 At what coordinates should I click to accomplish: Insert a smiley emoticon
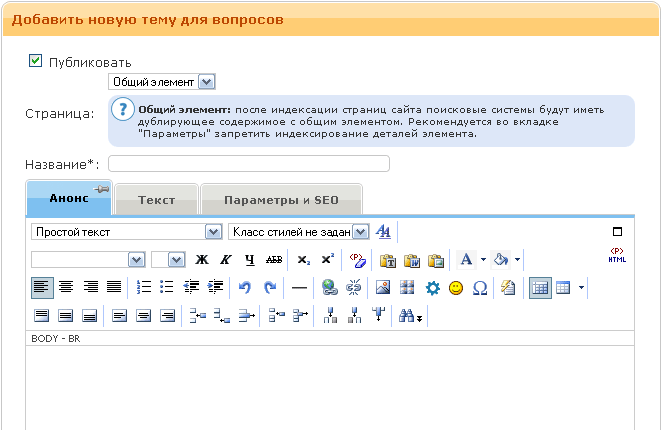(x=456, y=288)
